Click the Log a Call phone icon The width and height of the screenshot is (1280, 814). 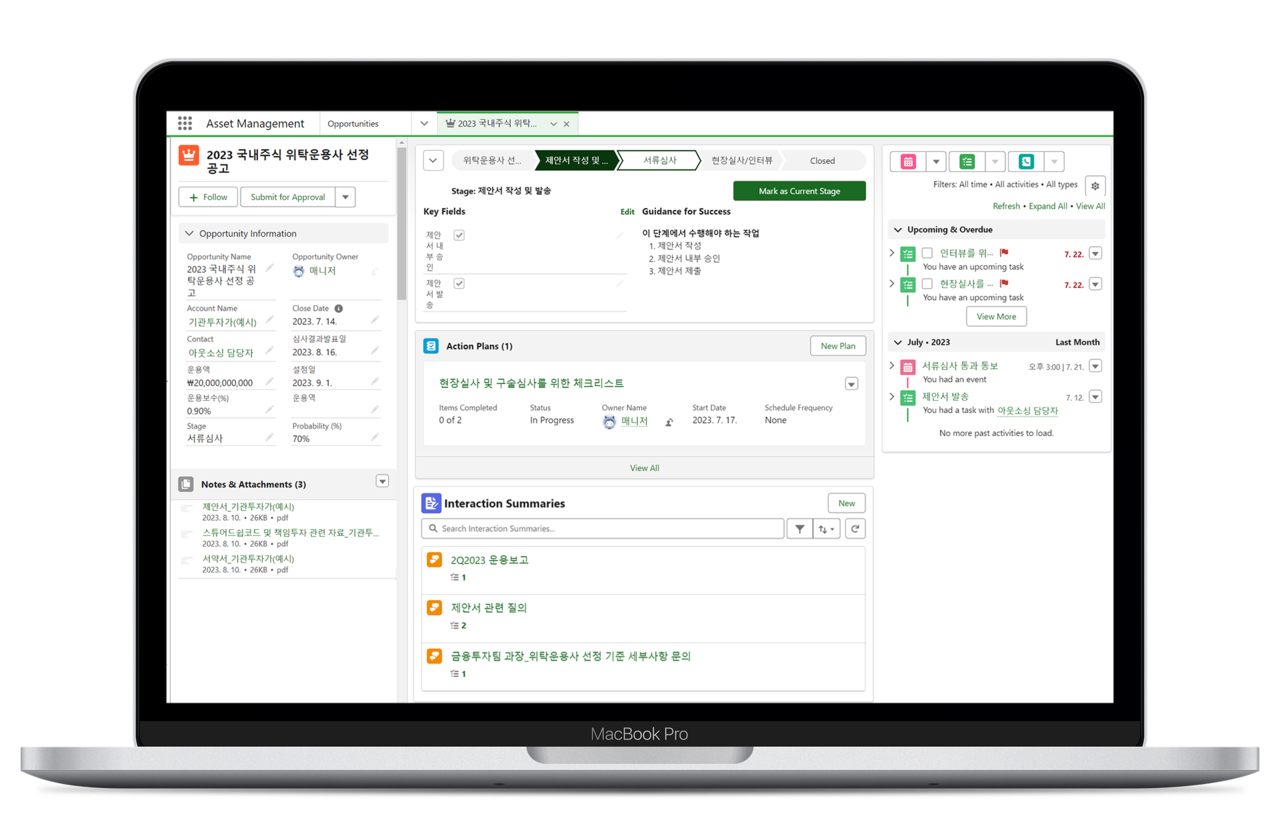pos(1026,161)
